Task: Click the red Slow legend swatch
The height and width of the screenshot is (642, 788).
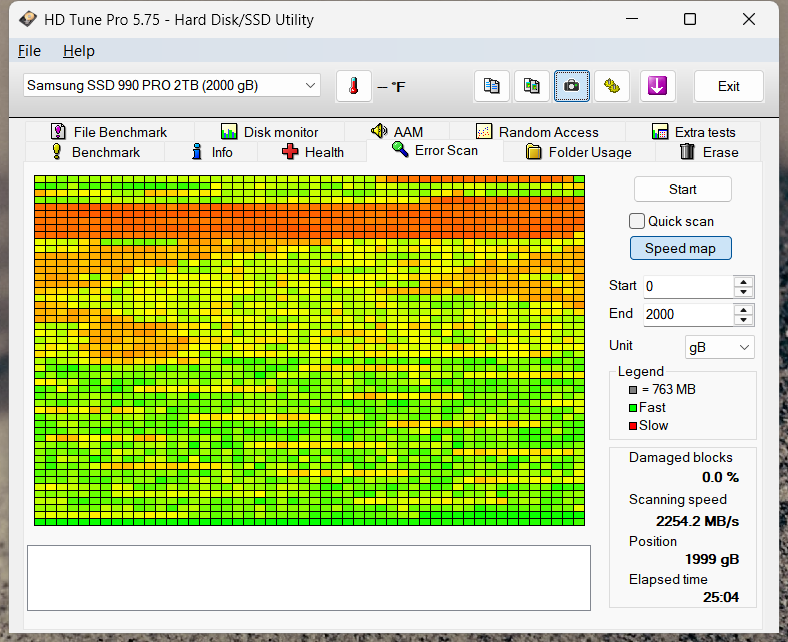Action: point(633,426)
